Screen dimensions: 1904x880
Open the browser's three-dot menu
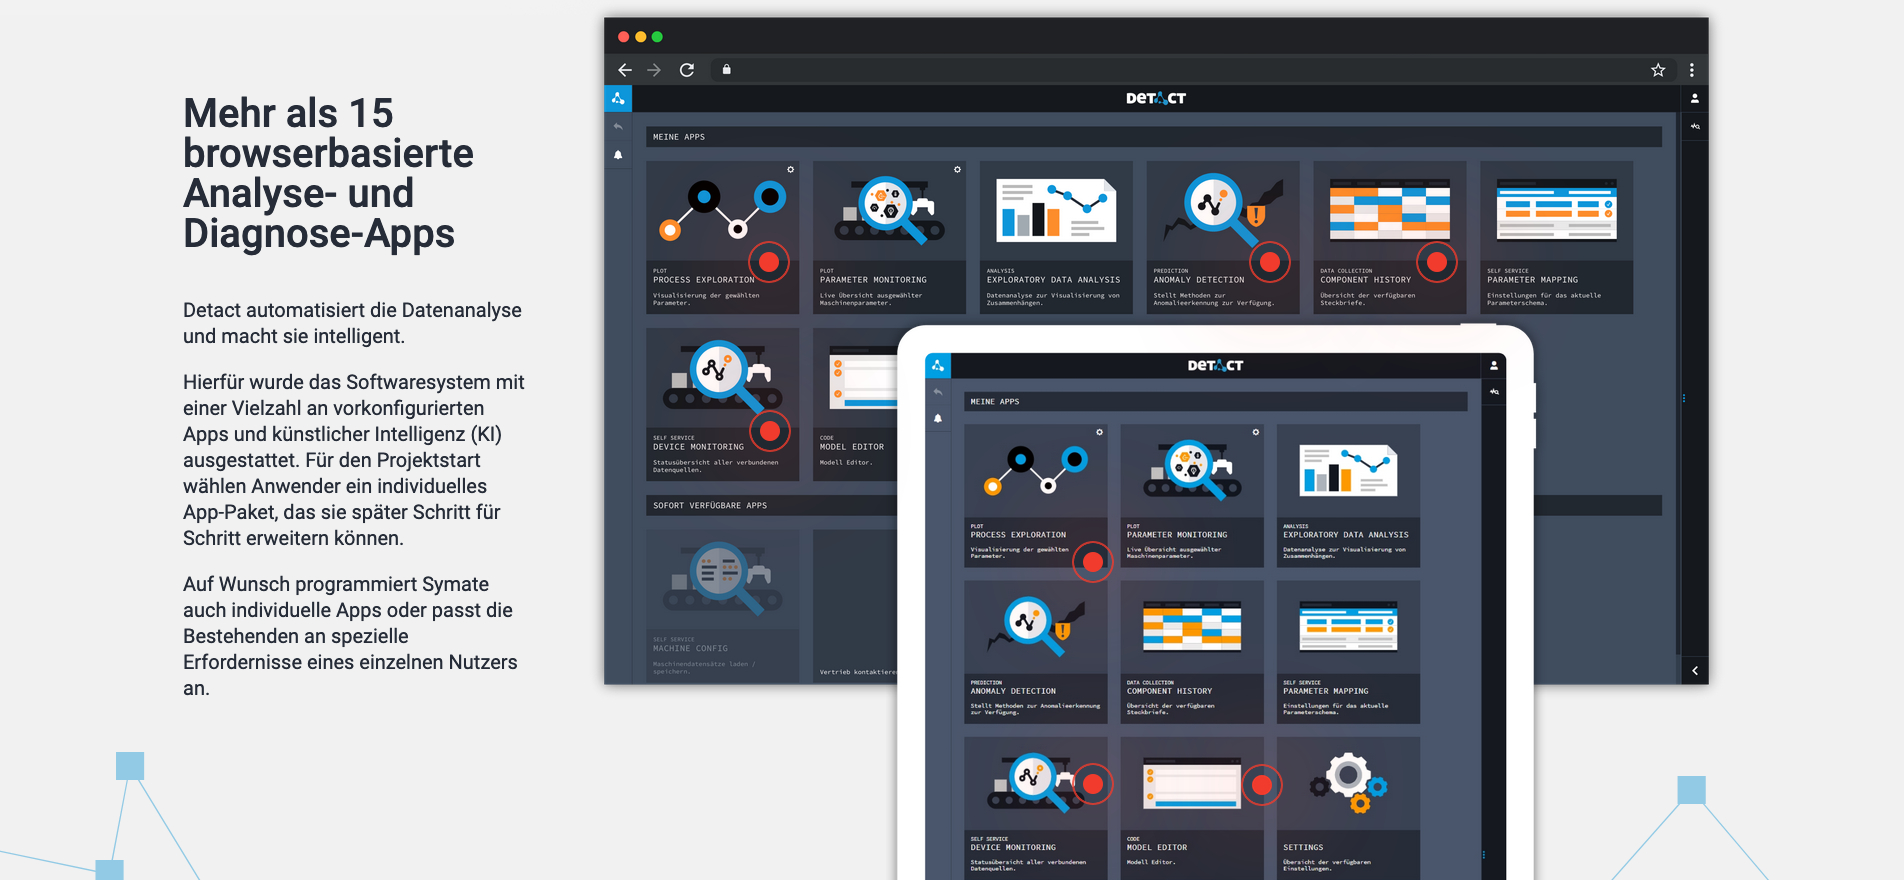point(1692,70)
